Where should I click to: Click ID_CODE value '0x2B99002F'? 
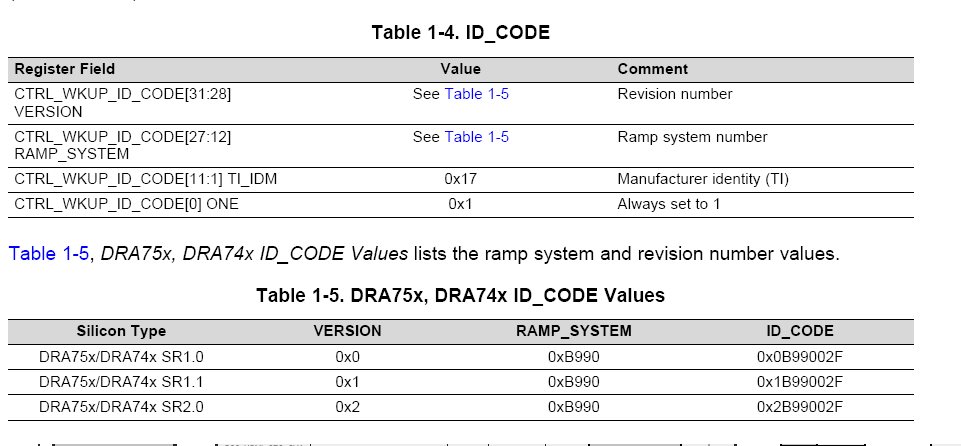[800, 407]
